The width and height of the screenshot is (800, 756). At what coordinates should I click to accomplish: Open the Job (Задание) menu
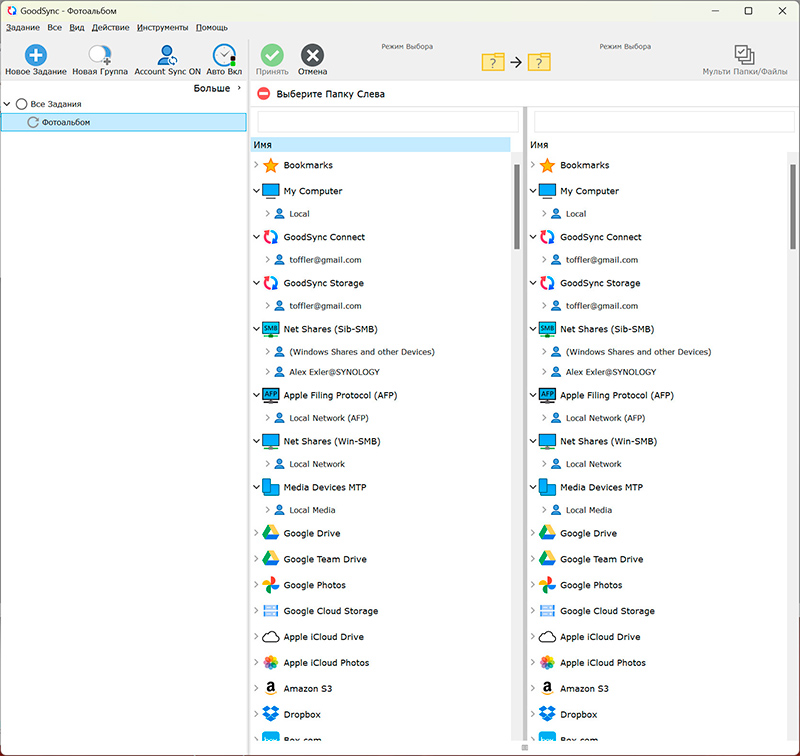pos(22,27)
